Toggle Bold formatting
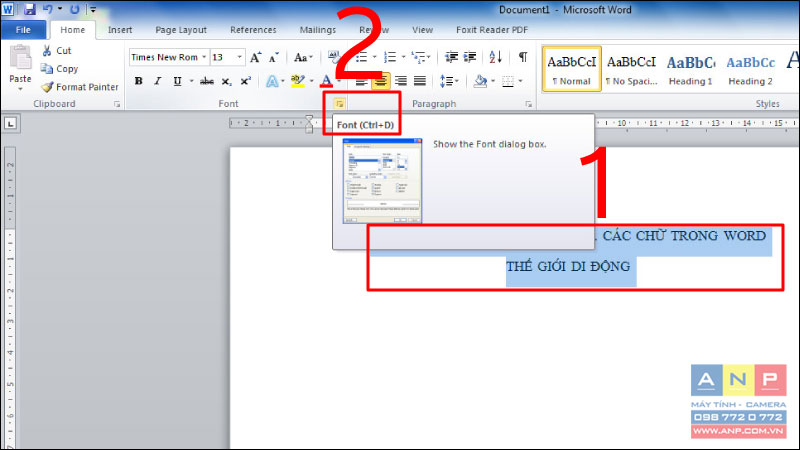800x450 pixels. 138,81
